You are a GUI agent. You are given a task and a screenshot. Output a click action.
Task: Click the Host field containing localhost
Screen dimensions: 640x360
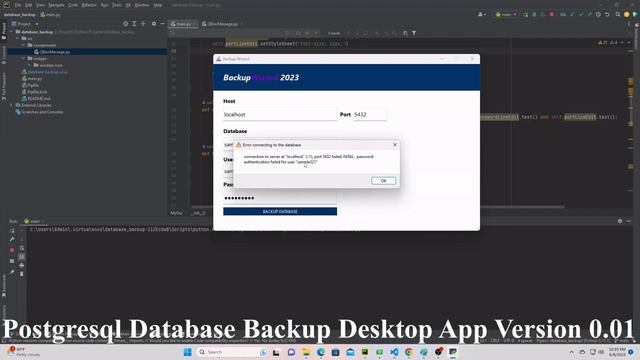tap(280, 115)
